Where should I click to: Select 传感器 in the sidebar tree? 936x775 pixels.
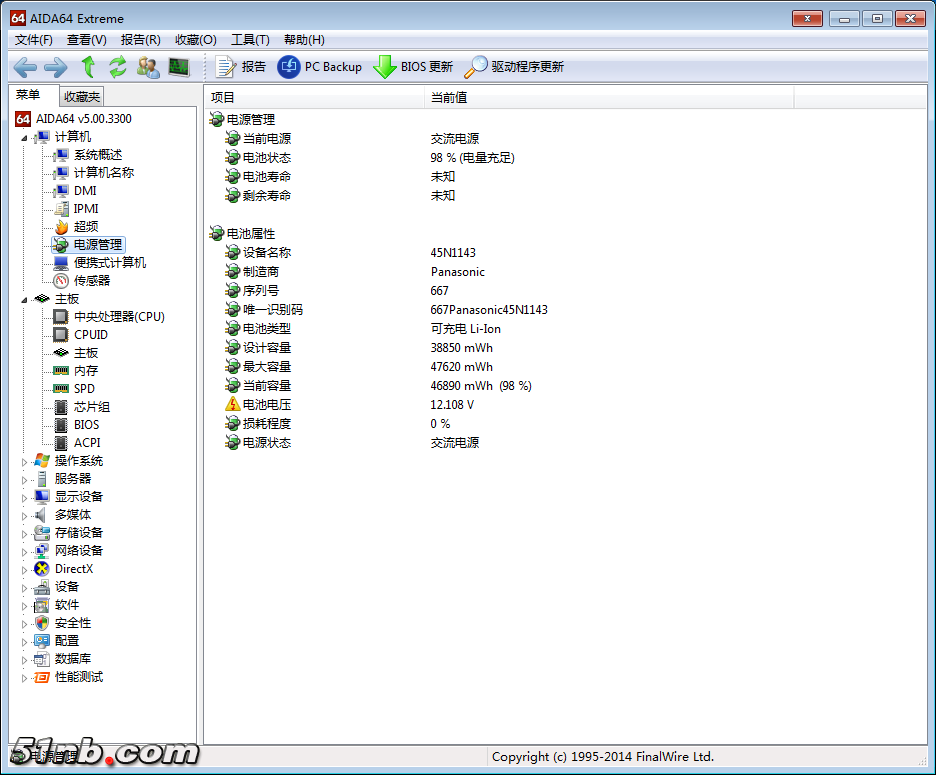(91, 281)
